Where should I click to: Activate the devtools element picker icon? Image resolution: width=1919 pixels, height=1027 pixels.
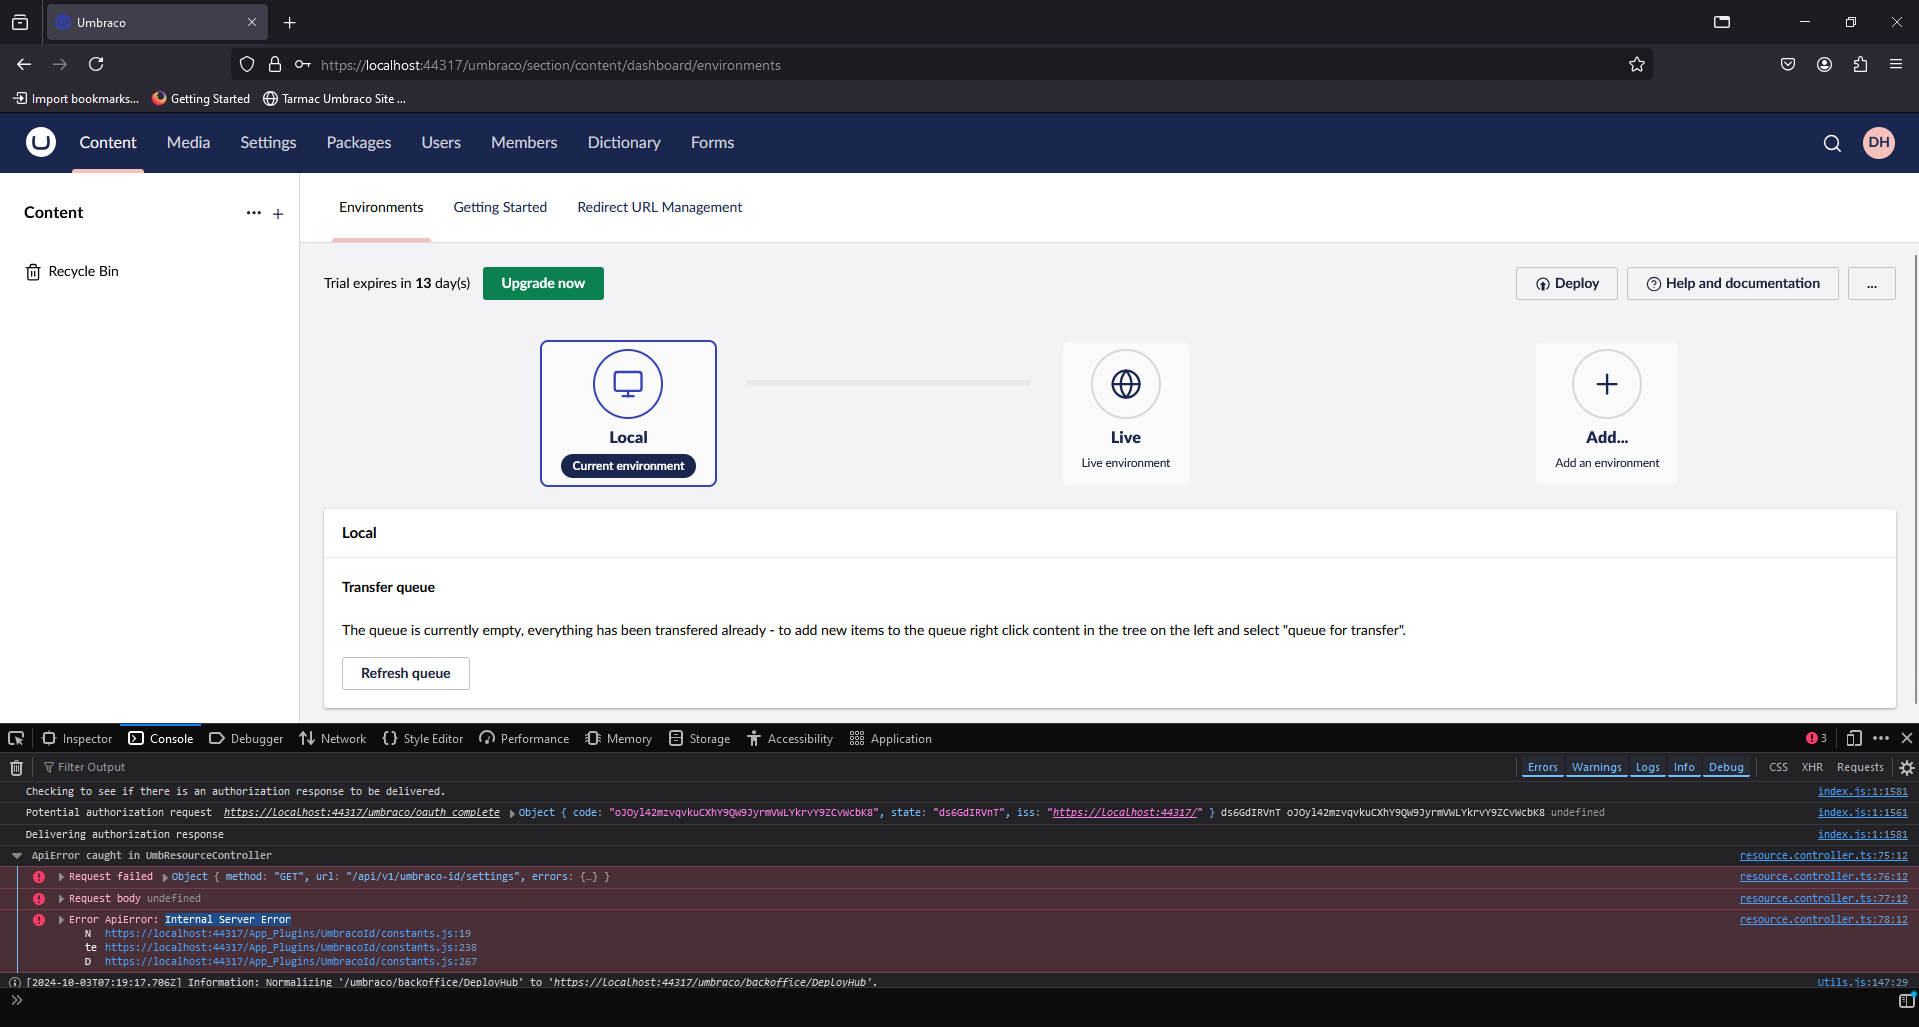coord(16,738)
